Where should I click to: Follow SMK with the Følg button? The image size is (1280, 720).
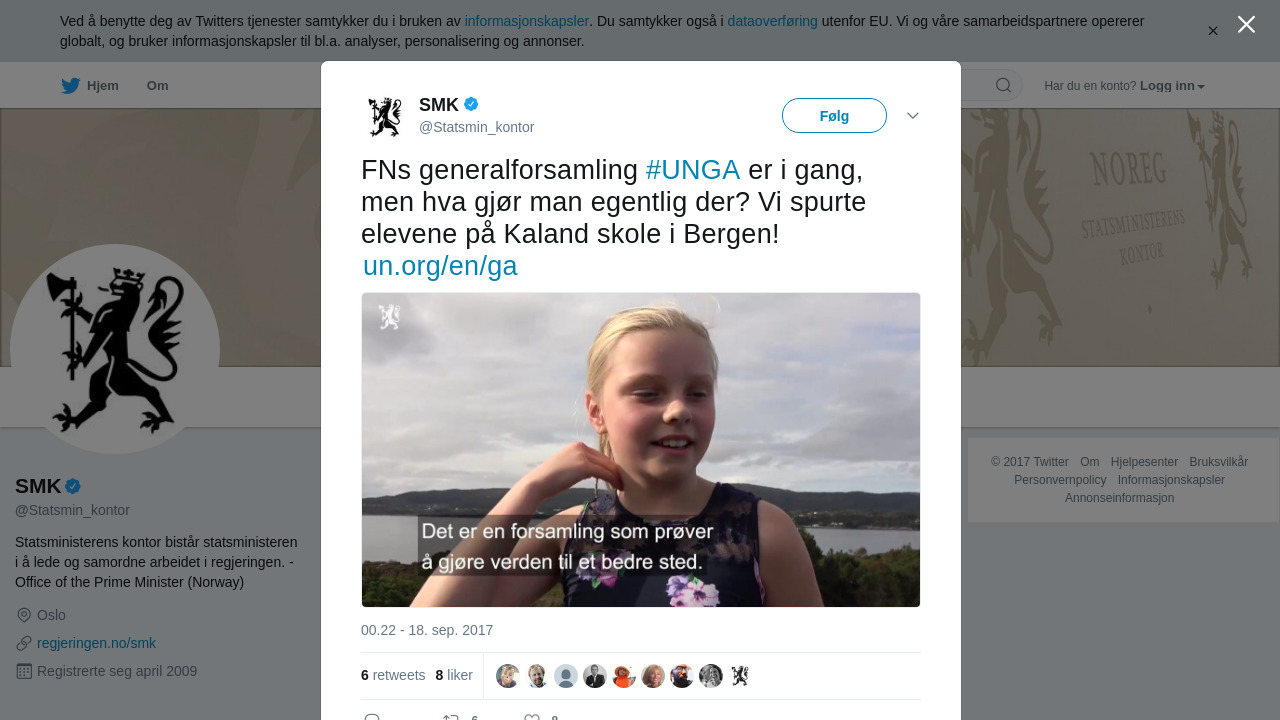[834, 116]
